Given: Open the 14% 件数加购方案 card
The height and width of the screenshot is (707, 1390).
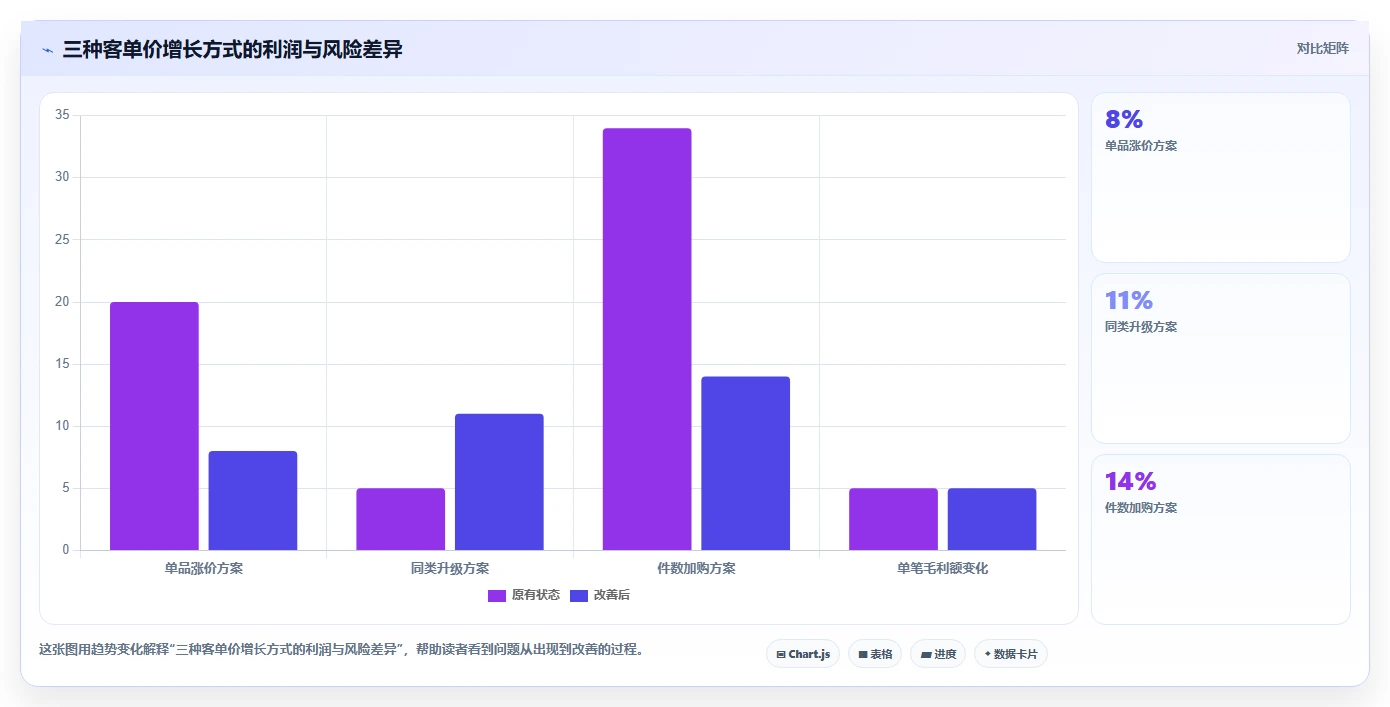Looking at the screenshot, I should 1220,540.
